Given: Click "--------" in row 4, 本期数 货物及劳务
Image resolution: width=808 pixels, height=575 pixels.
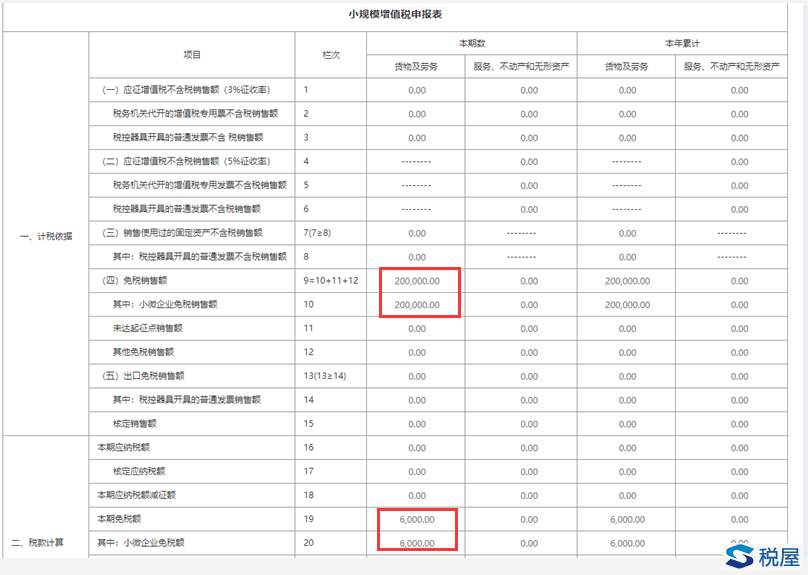Looking at the screenshot, I should 416,162.
